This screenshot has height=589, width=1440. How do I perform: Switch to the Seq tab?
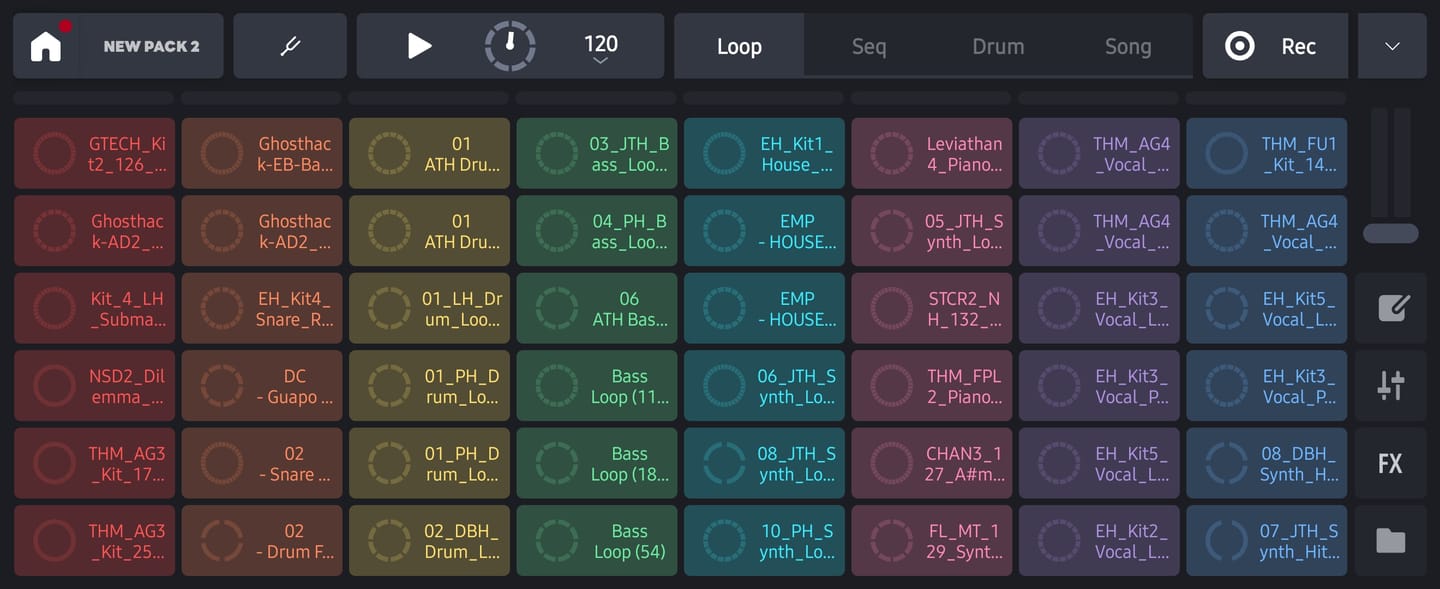[869, 46]
